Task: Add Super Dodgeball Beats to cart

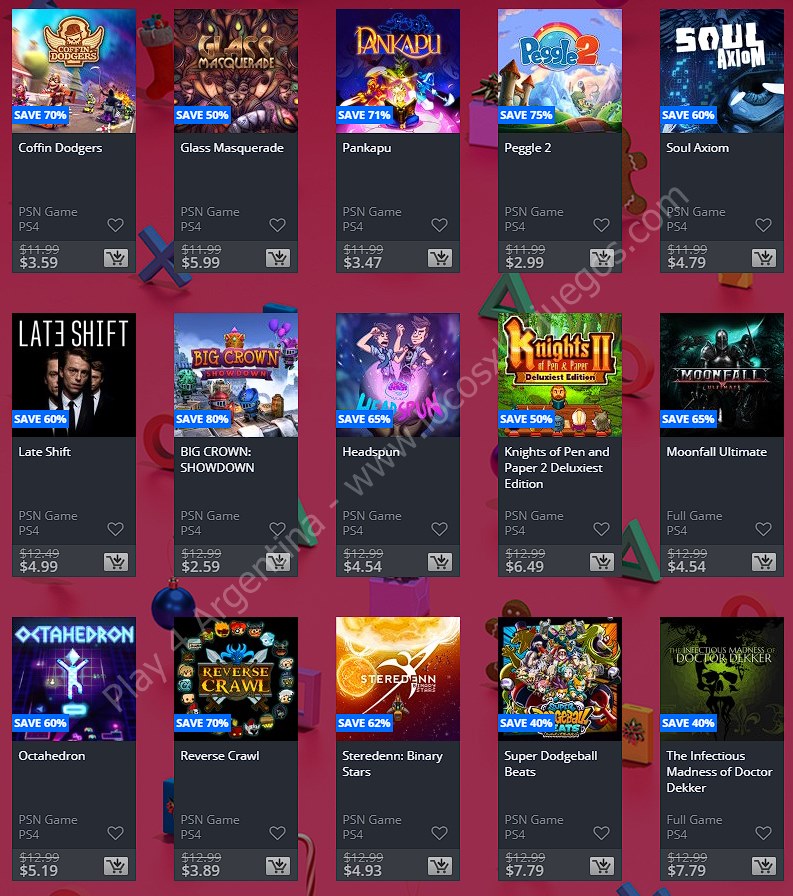Action: [602, 866]
